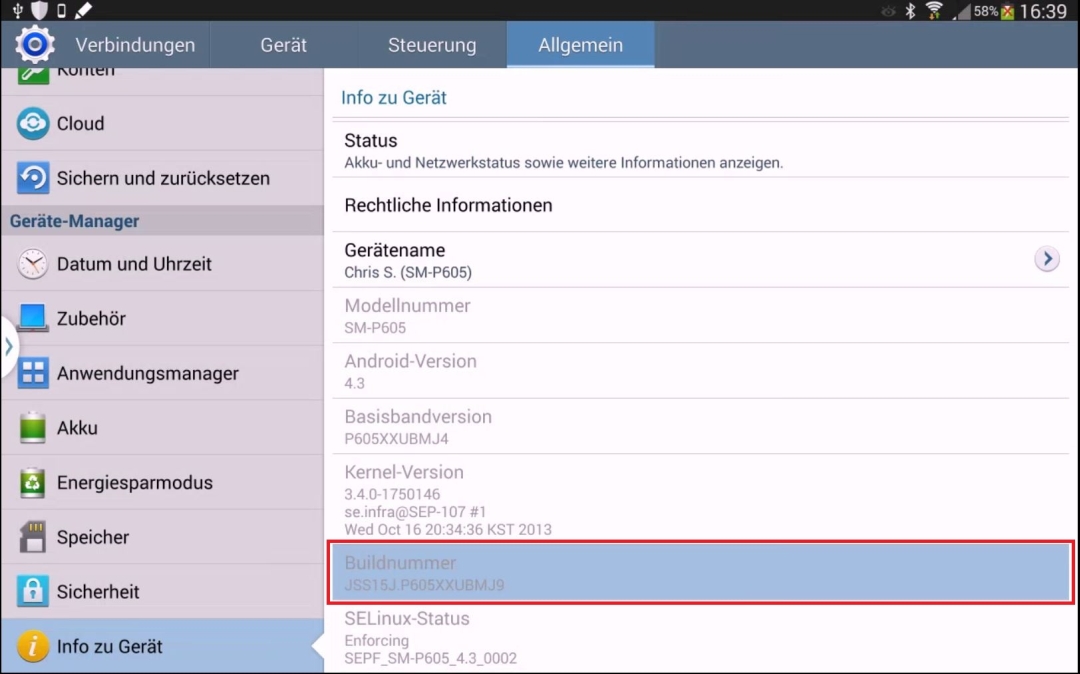
Task: Tap the shield status bar icon
Action: tap(40, 10)
